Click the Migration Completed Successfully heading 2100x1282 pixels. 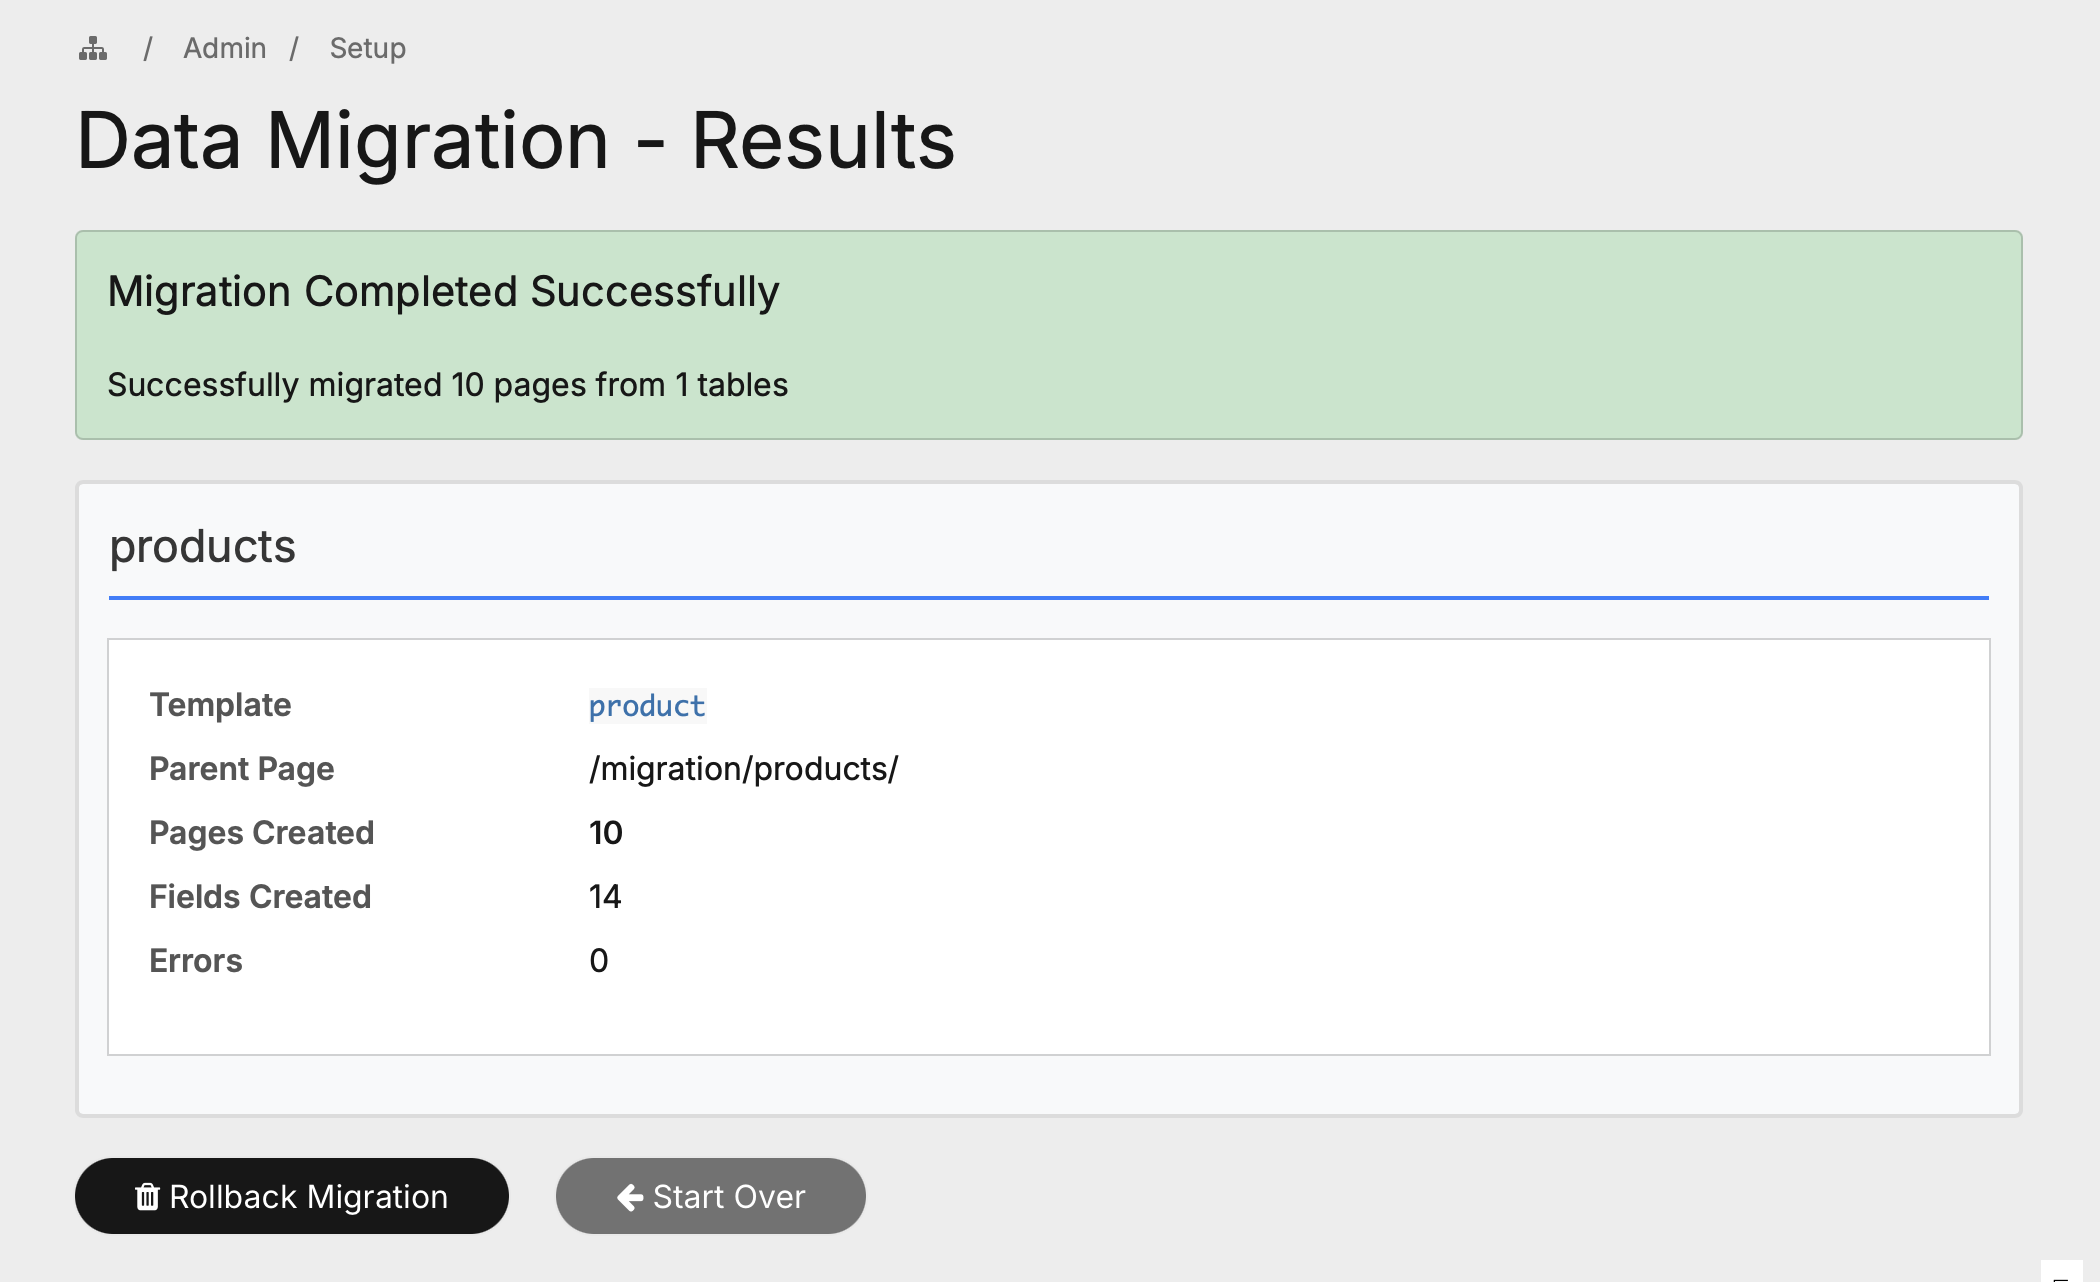click(443, 292)
